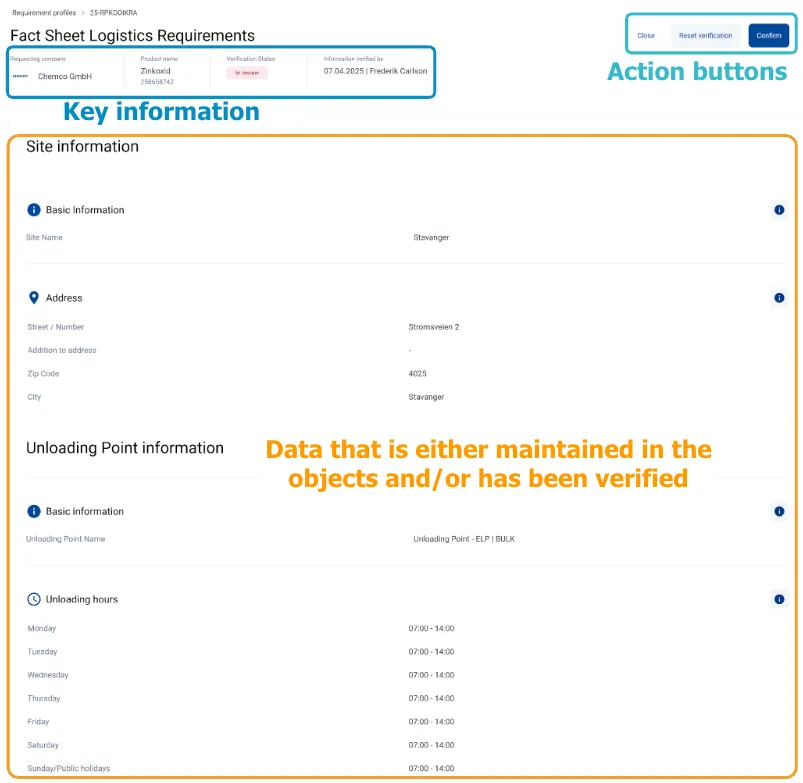
Task: Select Site Name value Stavanger
Action: [431, 238]
